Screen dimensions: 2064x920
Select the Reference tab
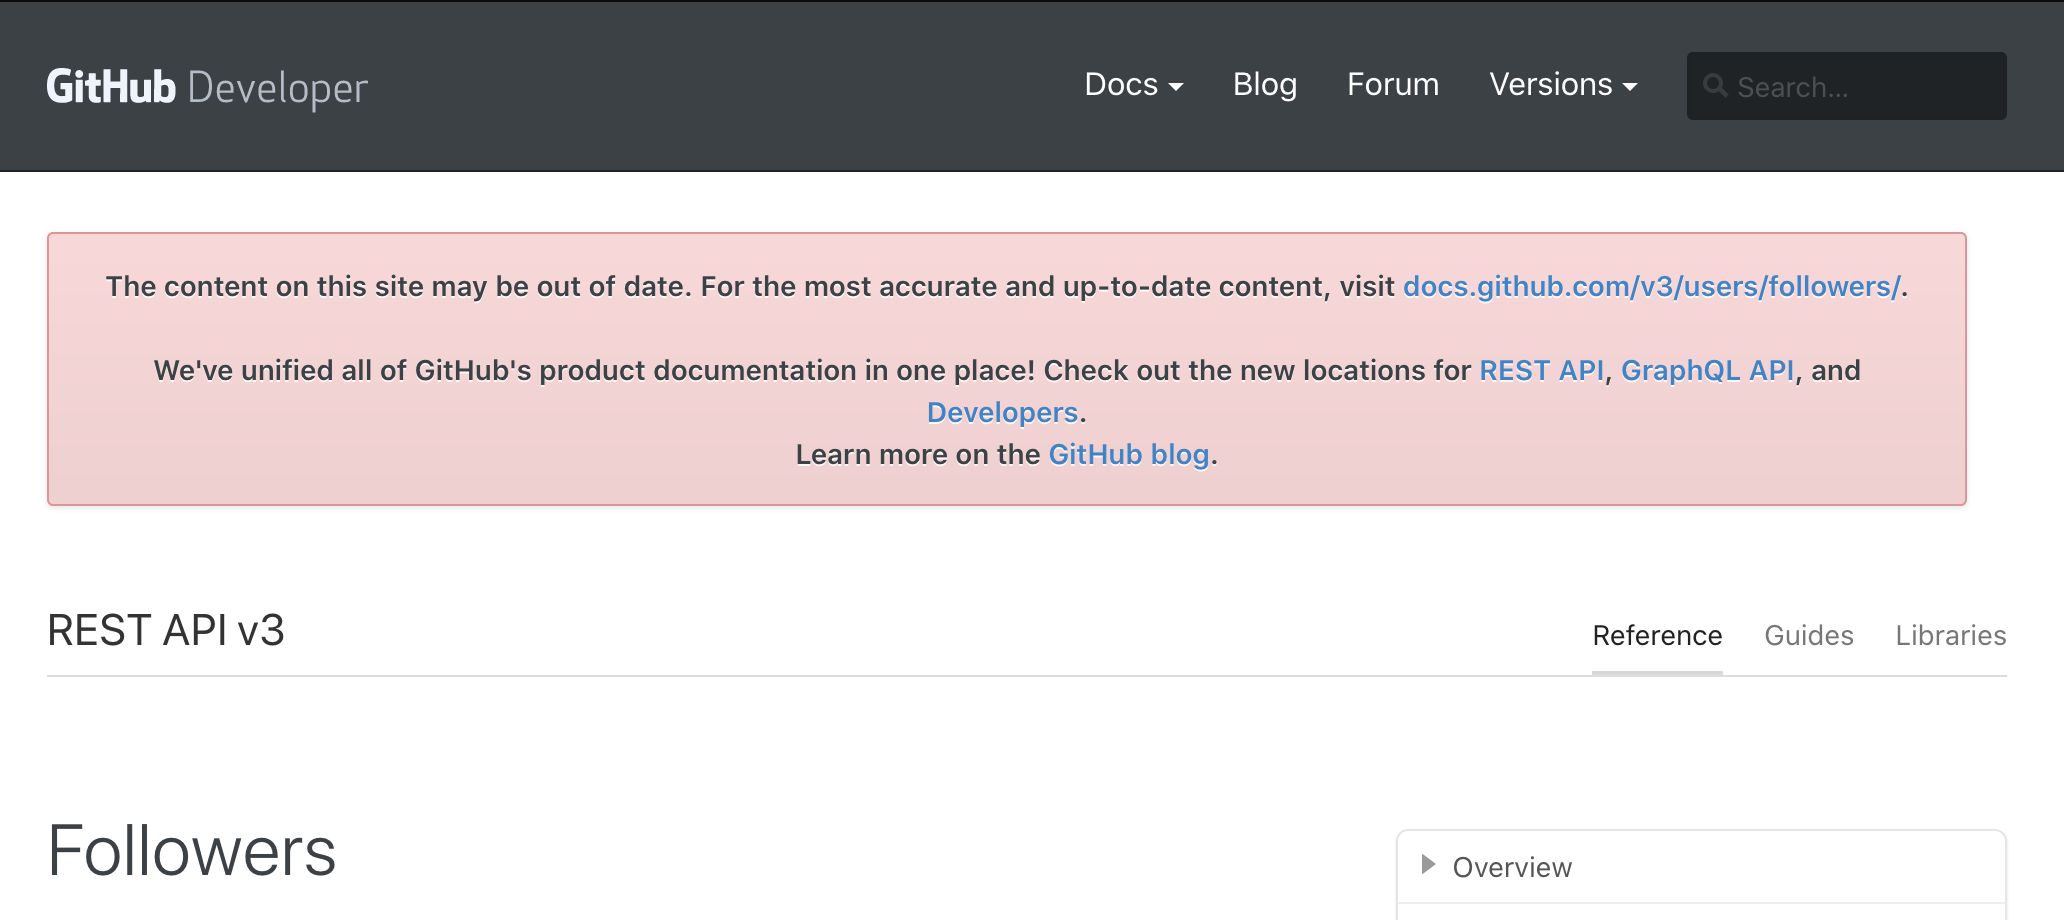[1657, 636]
